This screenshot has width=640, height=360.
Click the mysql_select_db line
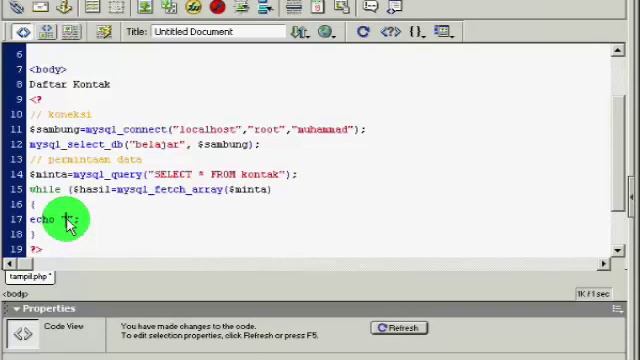144,144
